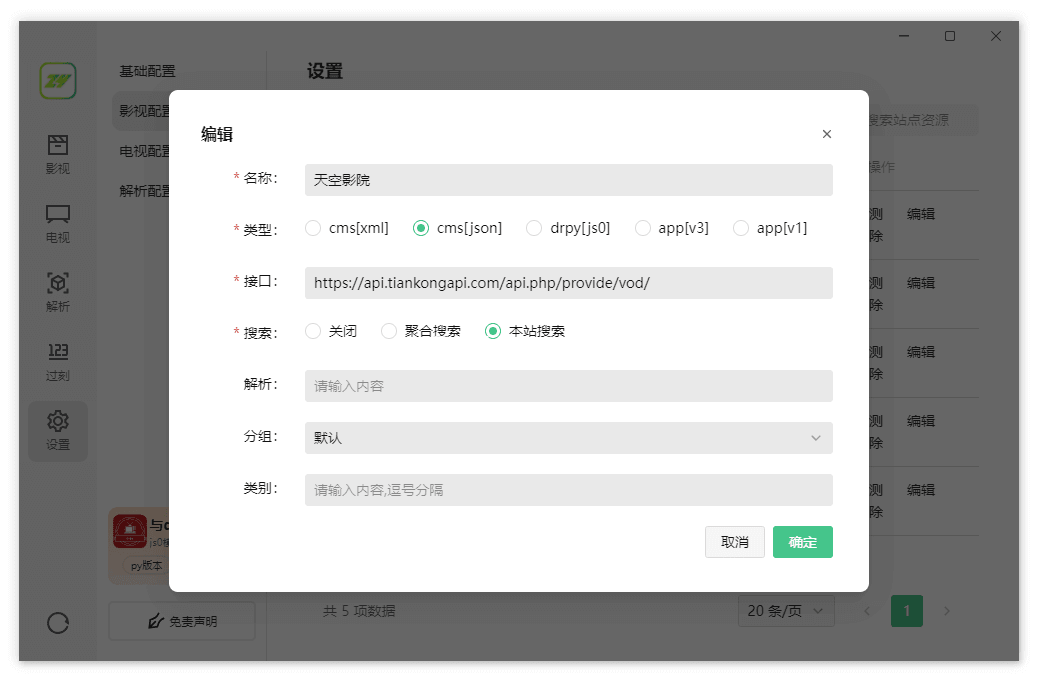Viewport: 1039px width, 682px height.
Task: Select the cms[xml] type radio button
Action: coord(314,228)
